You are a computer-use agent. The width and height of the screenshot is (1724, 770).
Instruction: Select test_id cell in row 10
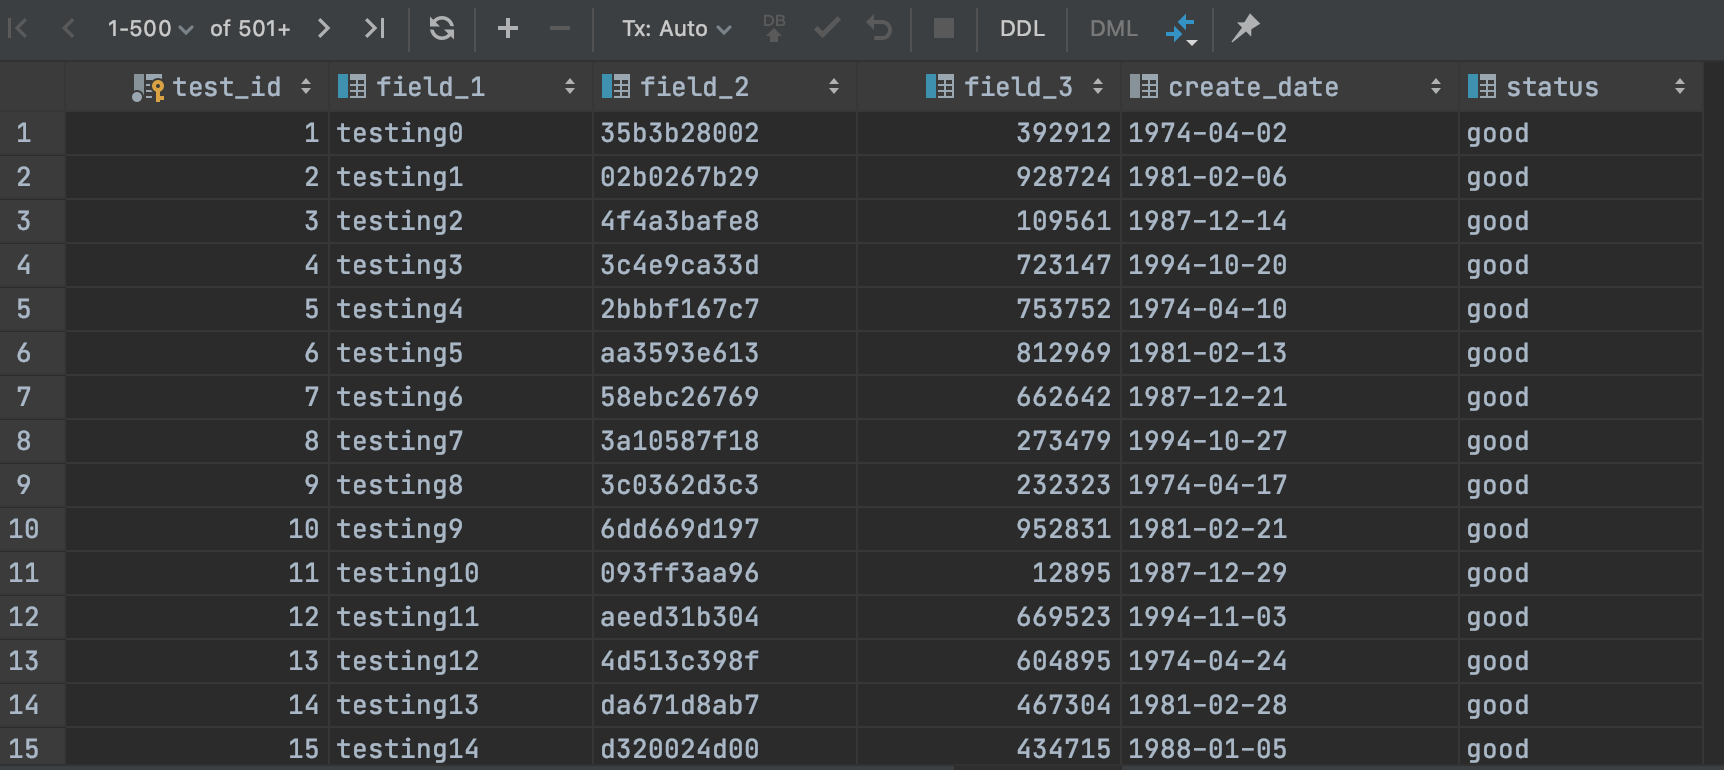pos(197,529)
